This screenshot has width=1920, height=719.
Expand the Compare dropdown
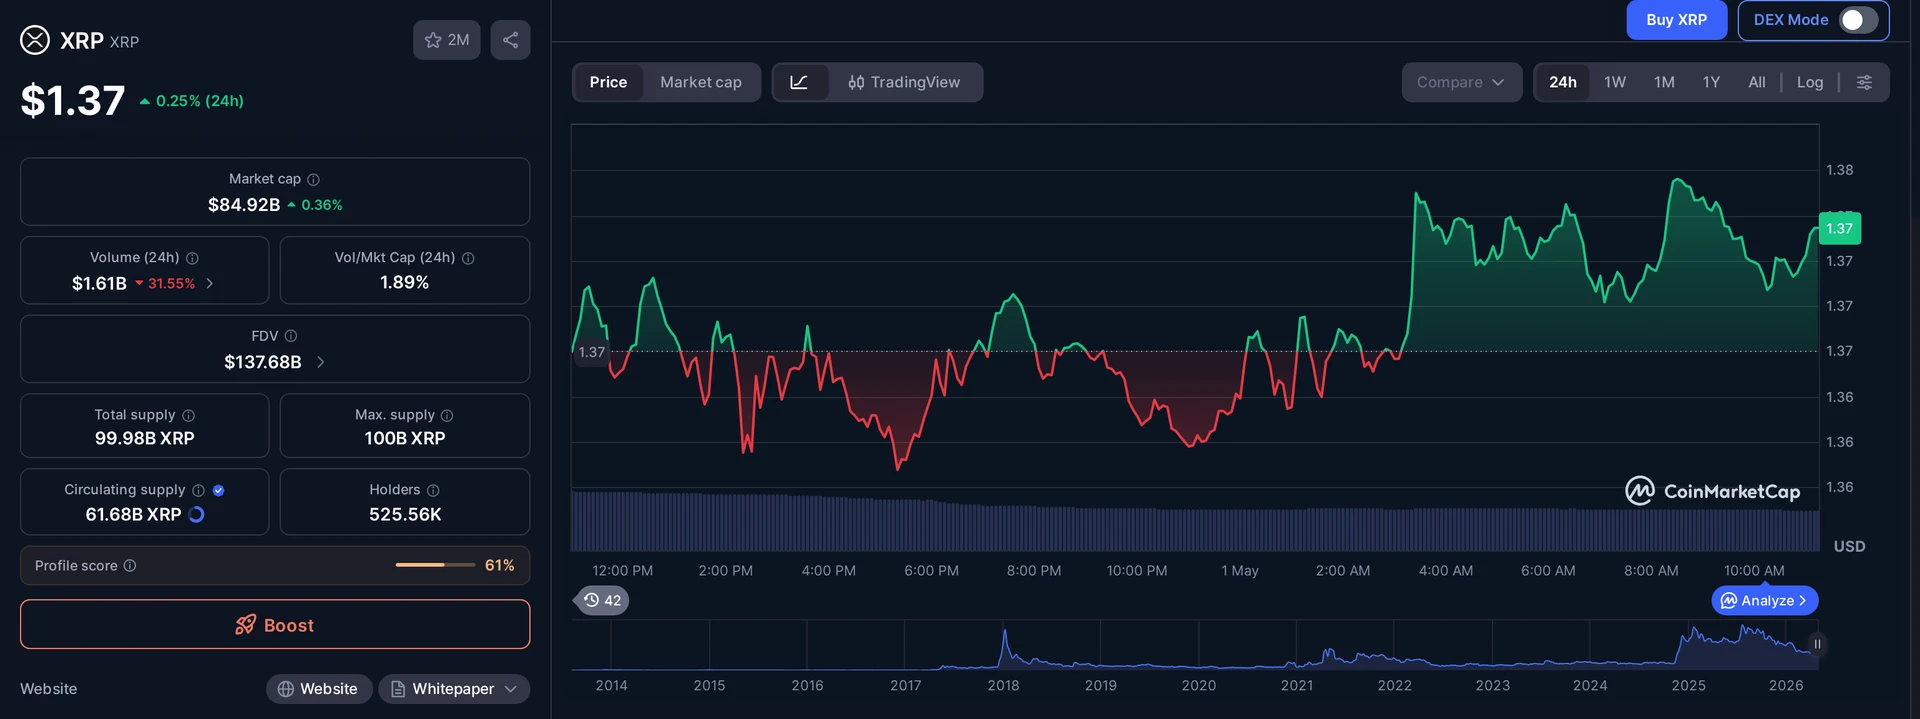point(1461,82)
